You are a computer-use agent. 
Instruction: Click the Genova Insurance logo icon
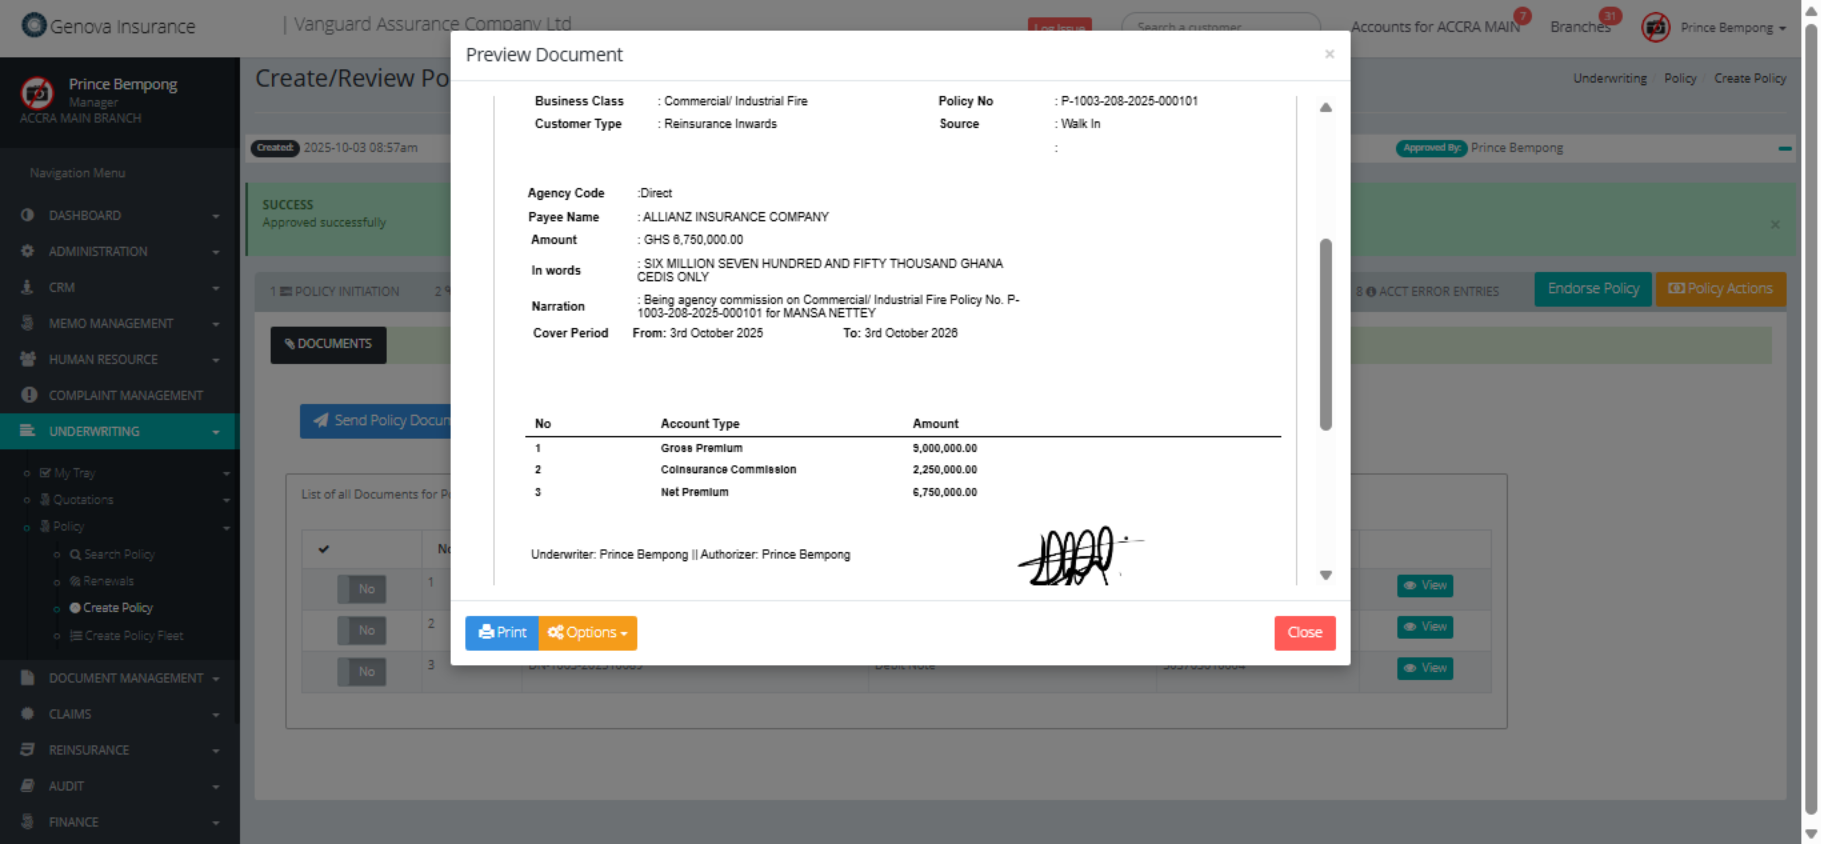[34, 25]
